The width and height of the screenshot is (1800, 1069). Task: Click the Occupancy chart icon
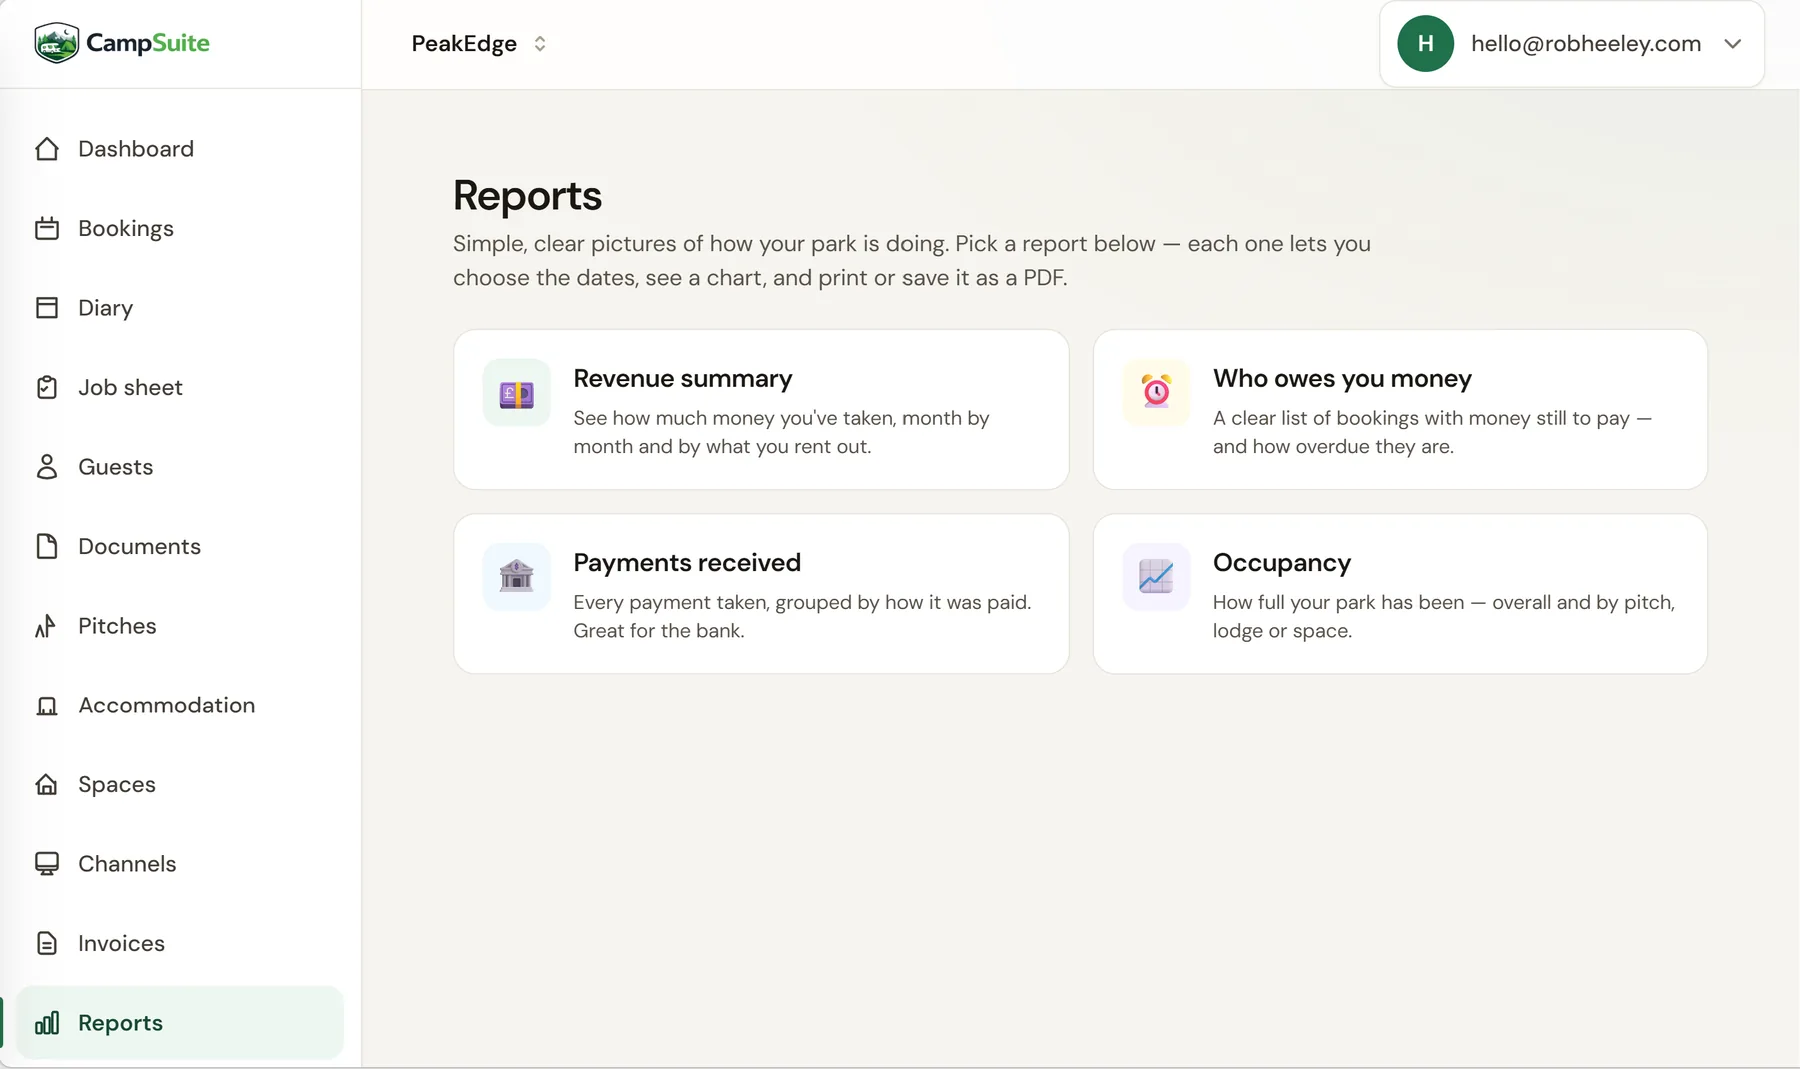(x=1157, y=577)
